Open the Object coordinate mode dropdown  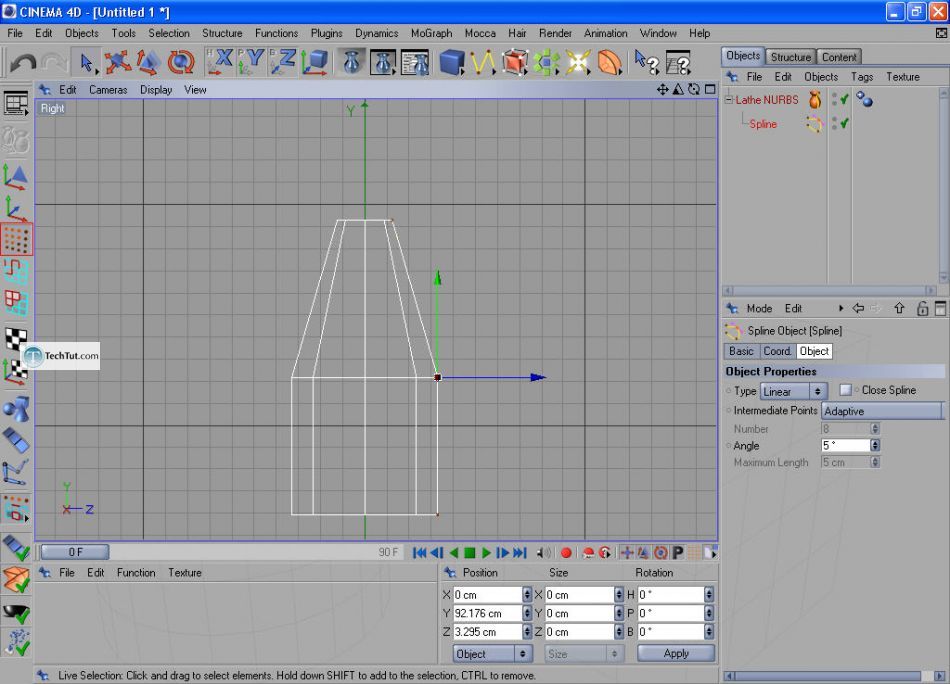pos(493,654)
